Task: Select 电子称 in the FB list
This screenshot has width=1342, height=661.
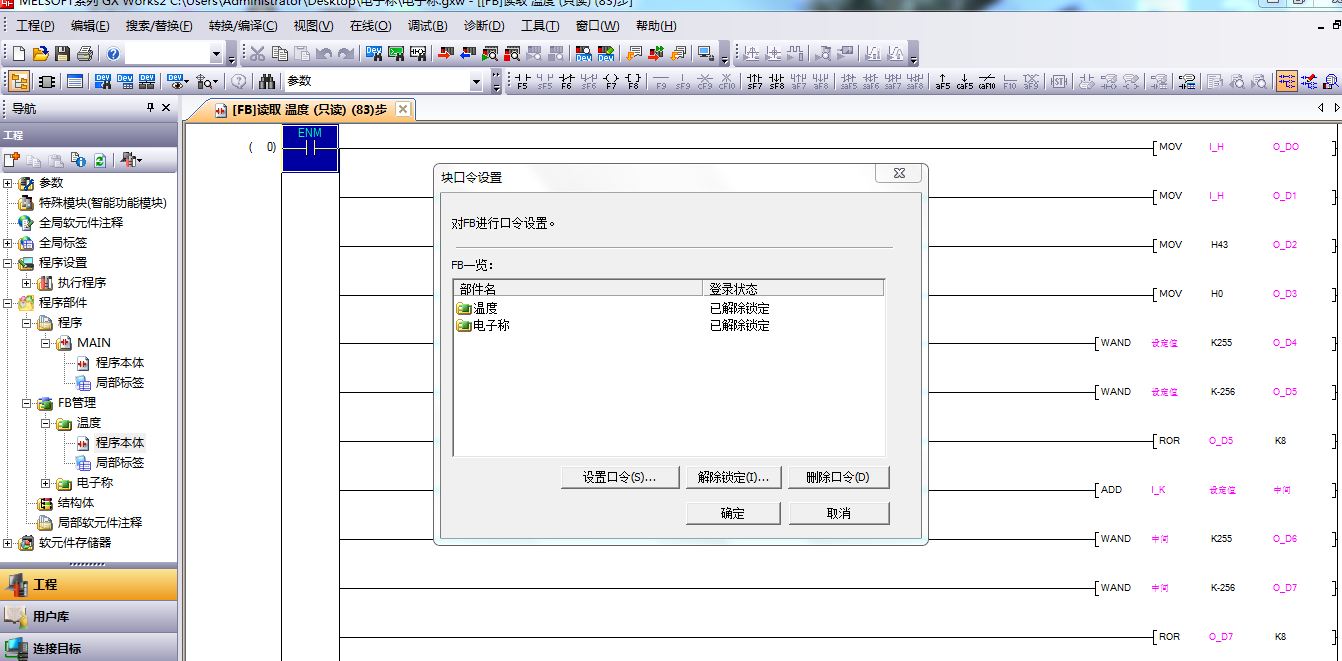Action: [x=491, y=325]
